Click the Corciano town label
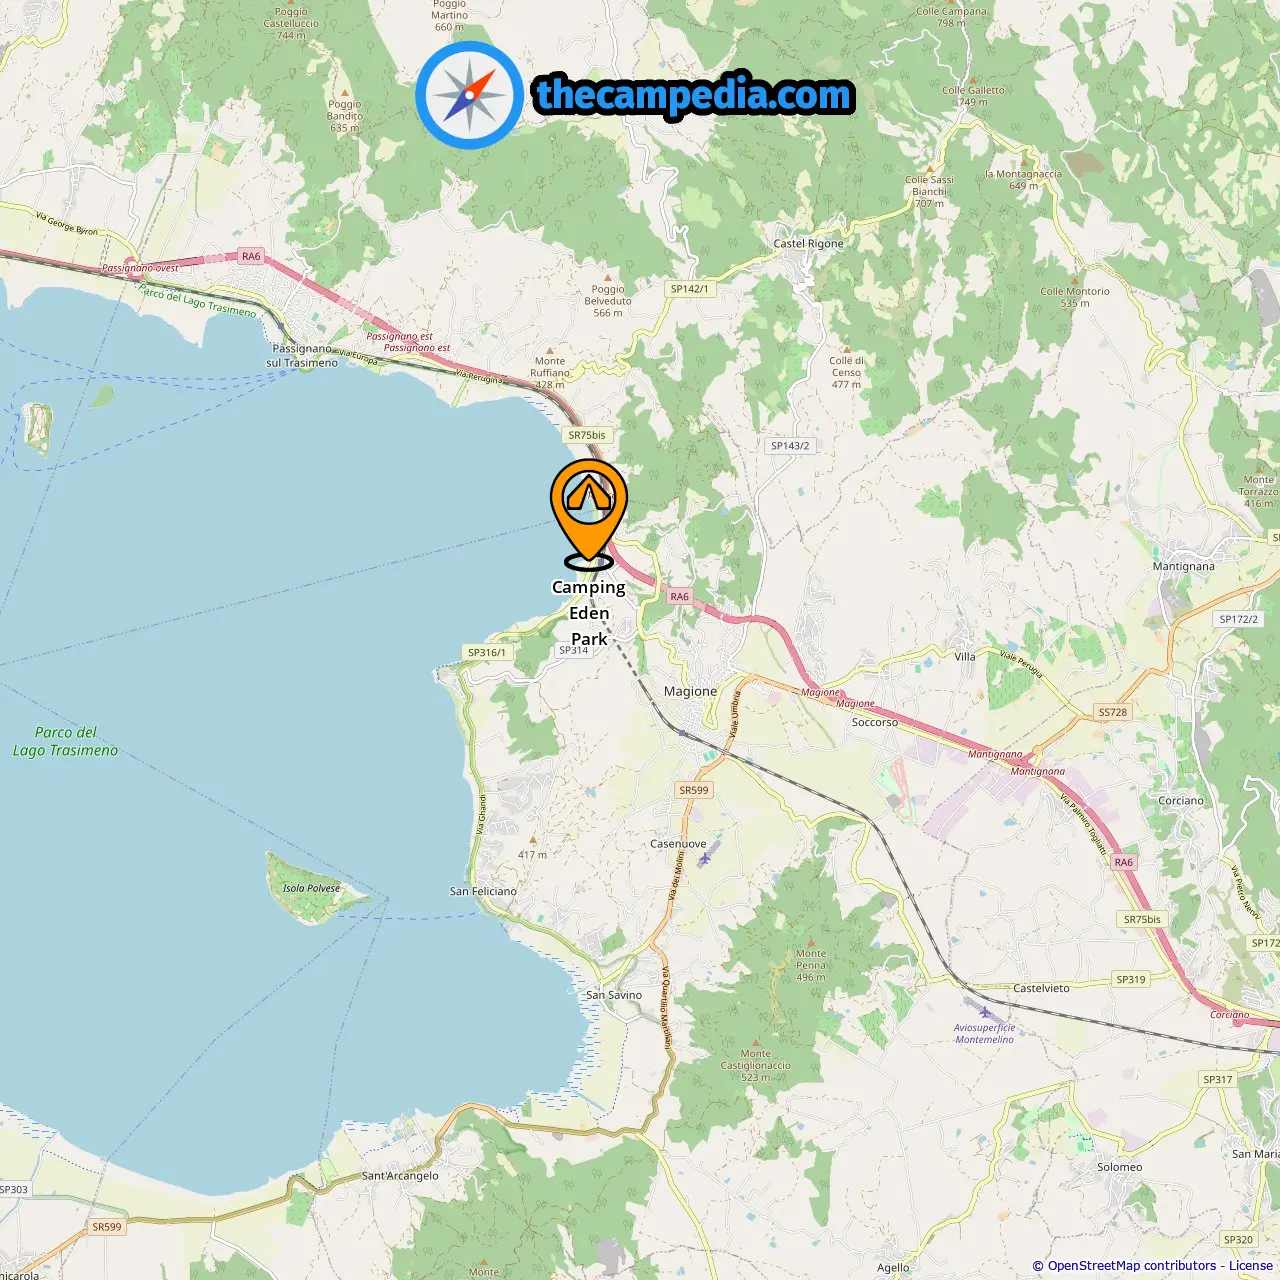The width and height of the screenshot is (1280, 1280). point(1181,800)
